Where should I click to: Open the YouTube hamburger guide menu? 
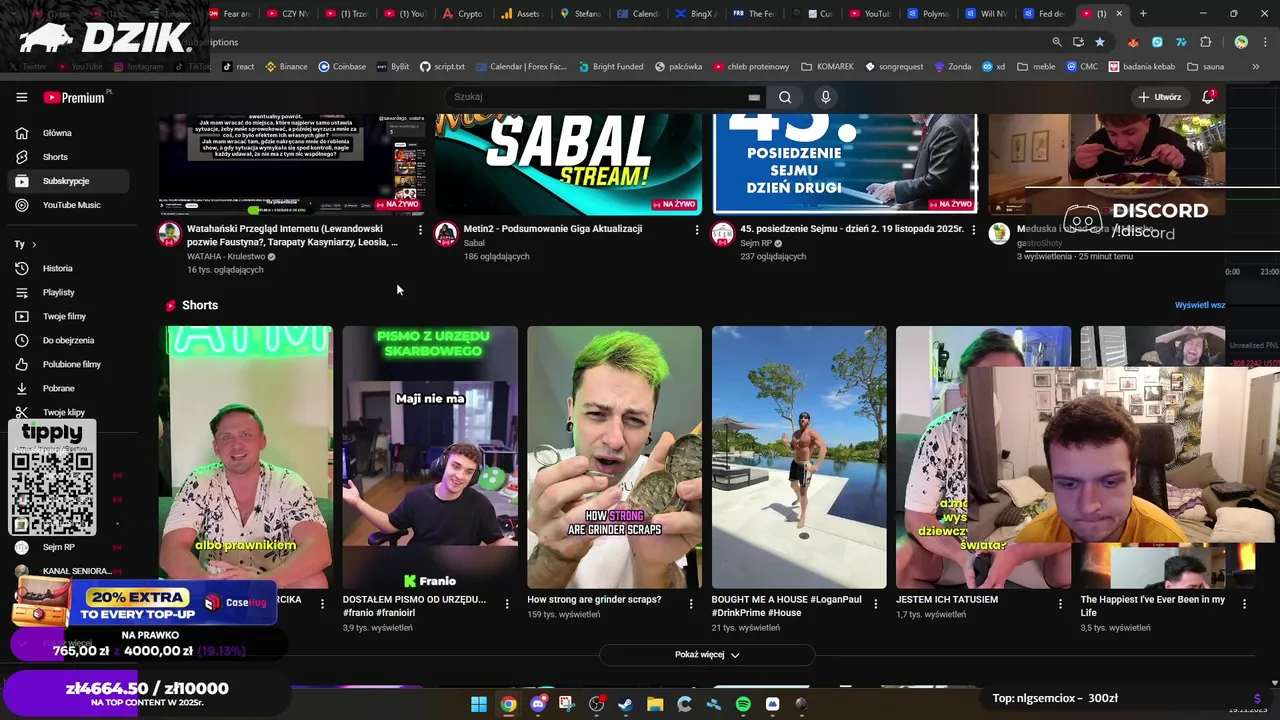[x=21, y=97]
